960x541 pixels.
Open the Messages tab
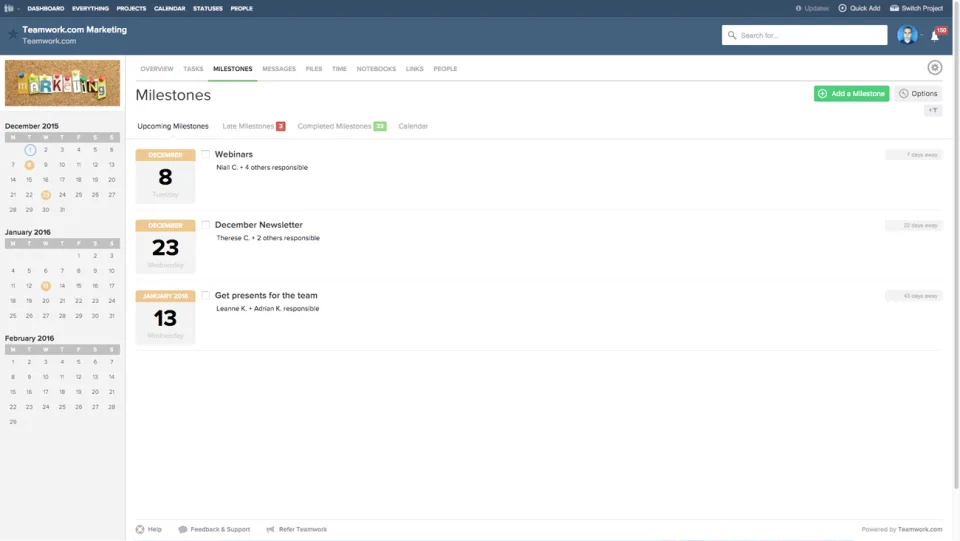(x=279, y=69)
